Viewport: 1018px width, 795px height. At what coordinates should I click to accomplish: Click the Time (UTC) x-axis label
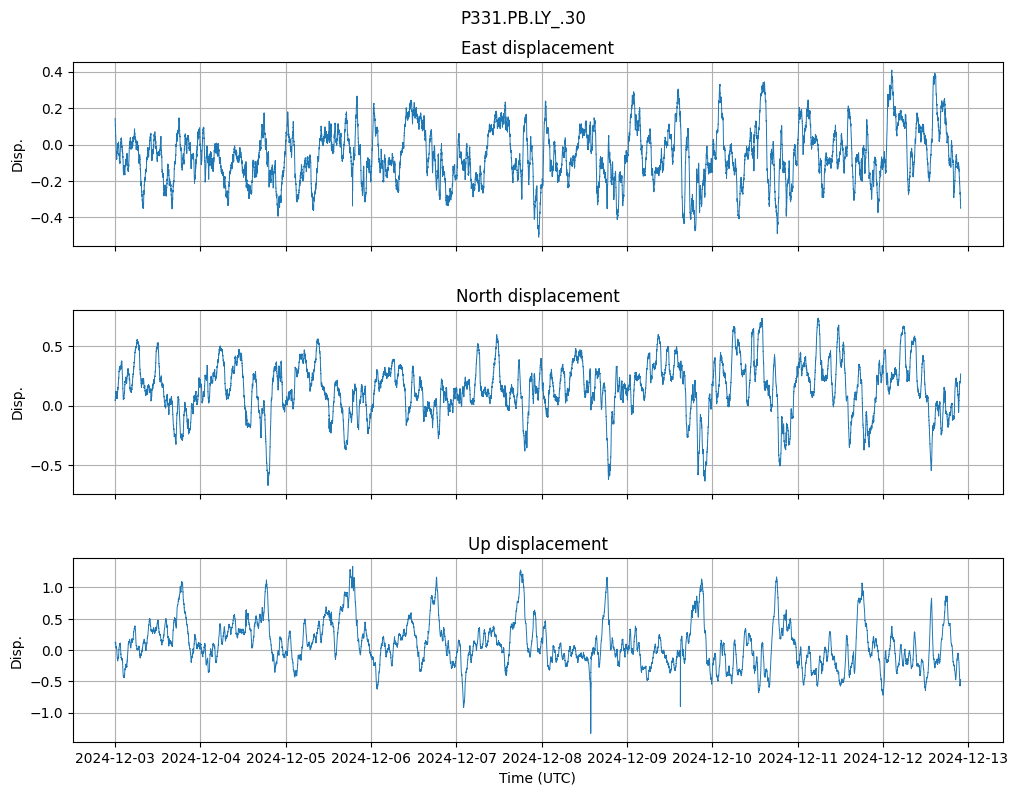[x=537, y=778]
